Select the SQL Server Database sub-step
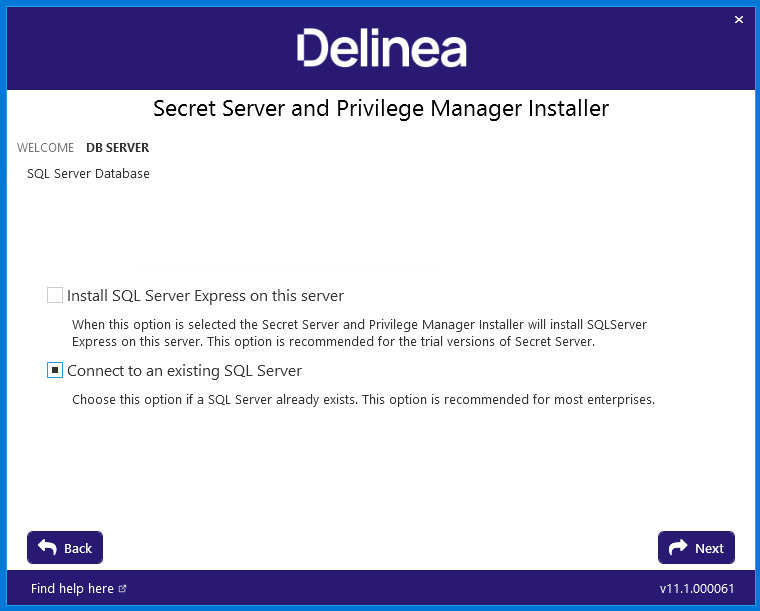Screen dimensions: 760x611 [x=88, y=173]
